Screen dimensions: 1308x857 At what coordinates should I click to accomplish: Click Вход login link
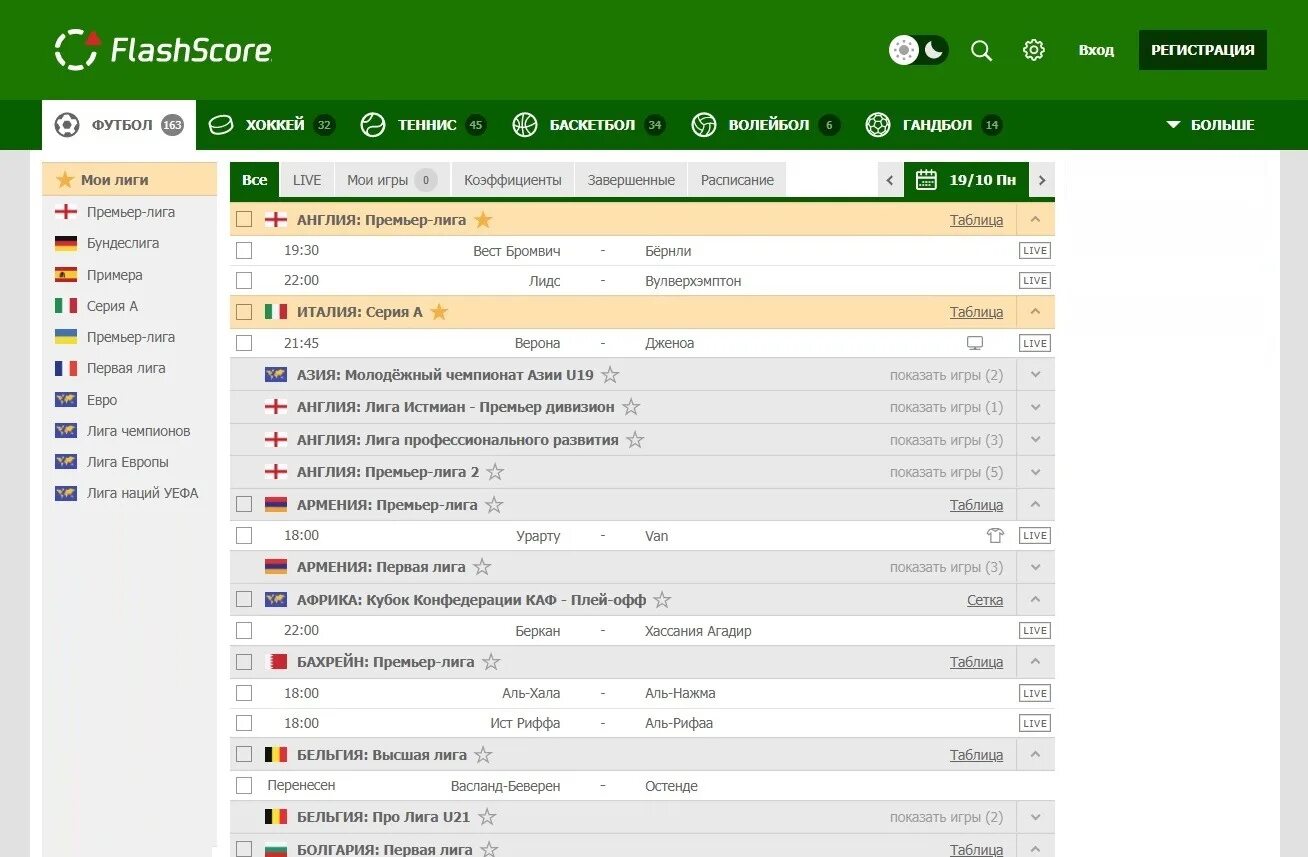point(1096,50)
